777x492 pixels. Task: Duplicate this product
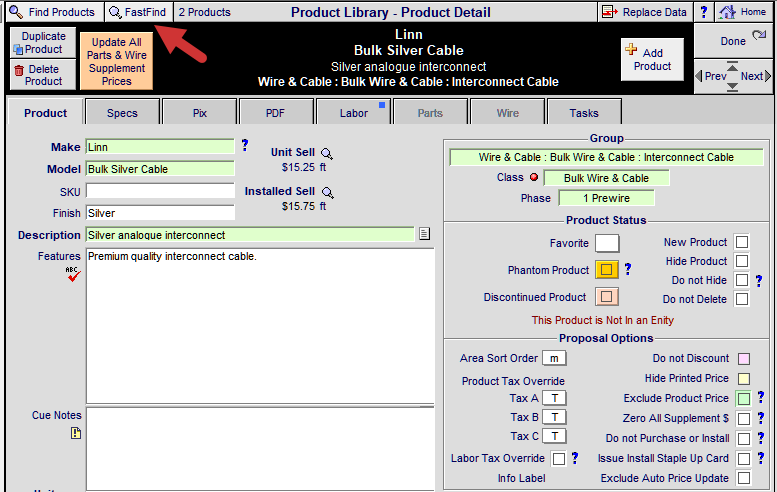click(x=43, y=43)
